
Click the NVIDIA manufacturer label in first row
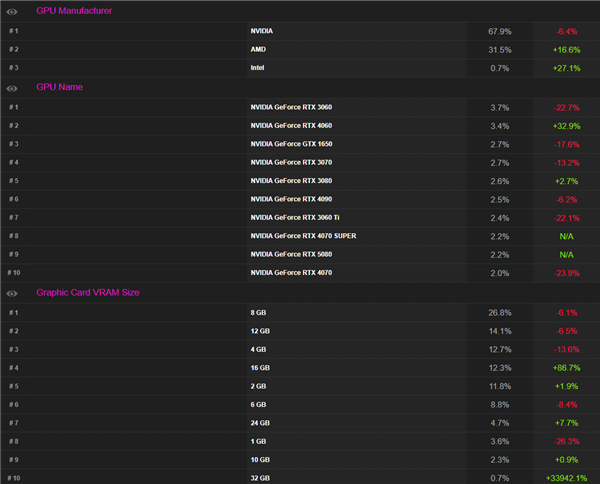point(261,31)
